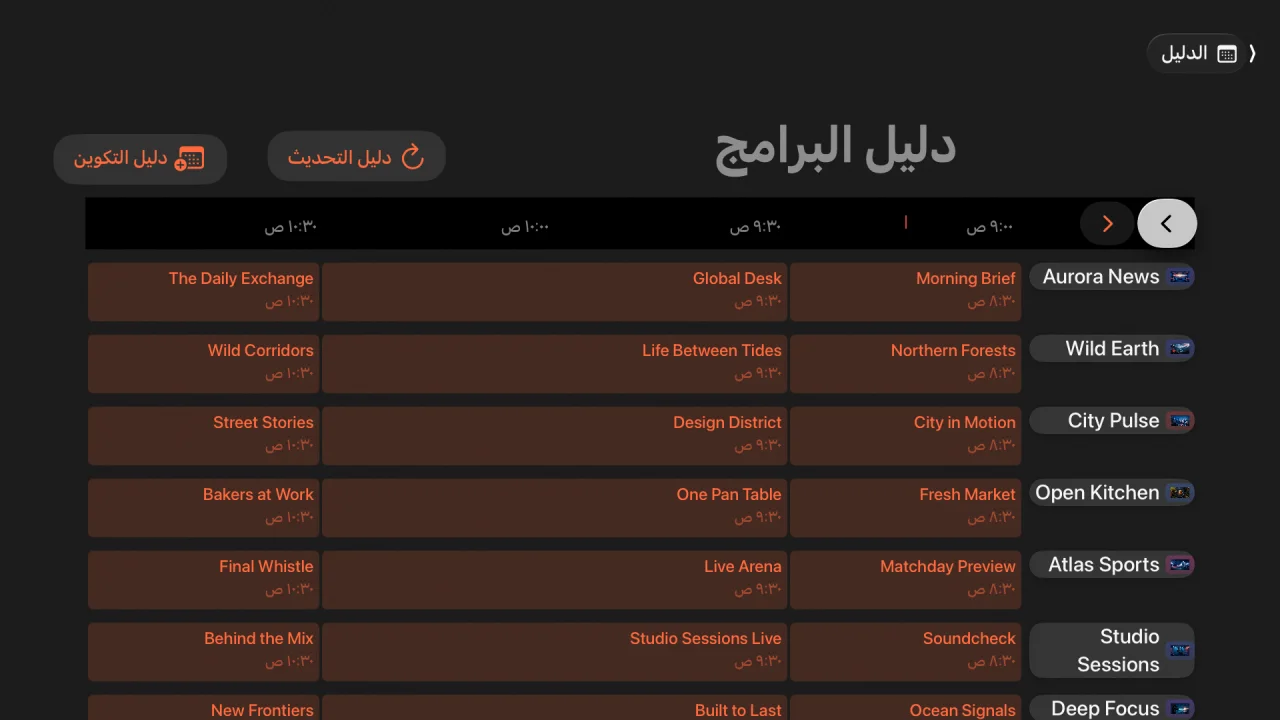Open the Morning Brief program
This screenshot has width=1280, height=720.
click(x=906, y=292)
